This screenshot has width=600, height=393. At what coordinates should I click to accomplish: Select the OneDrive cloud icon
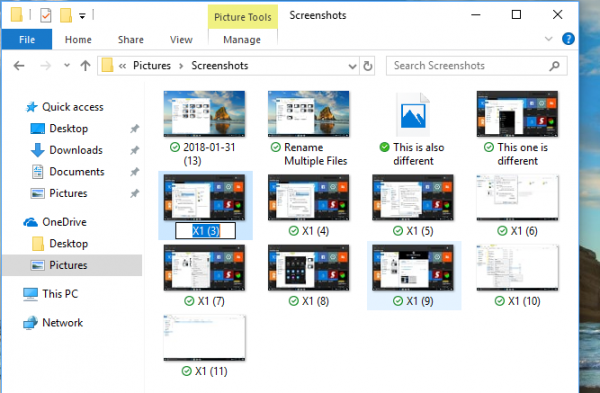click(x=30, y=222)
